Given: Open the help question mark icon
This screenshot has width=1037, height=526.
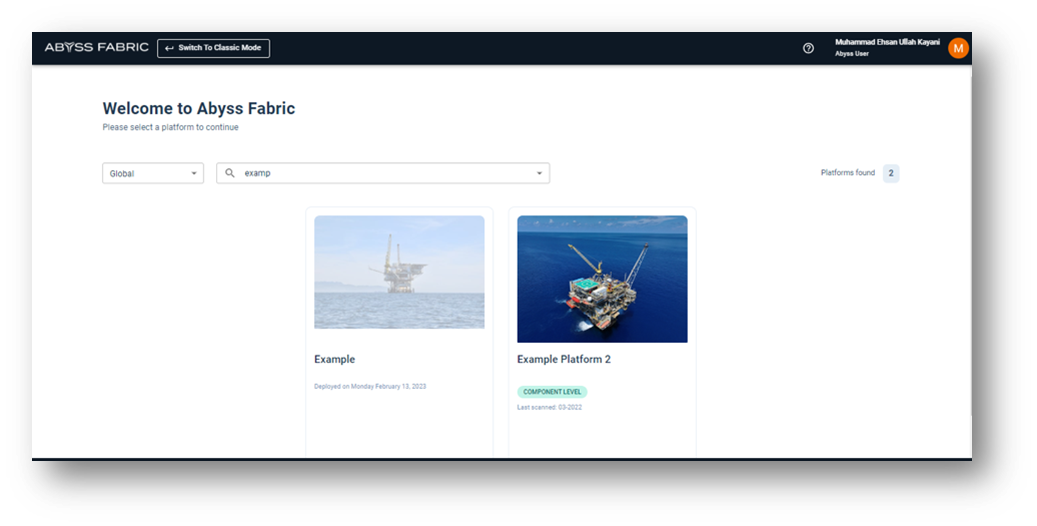Looking at the screenshot, I should [x=808, y=48].
